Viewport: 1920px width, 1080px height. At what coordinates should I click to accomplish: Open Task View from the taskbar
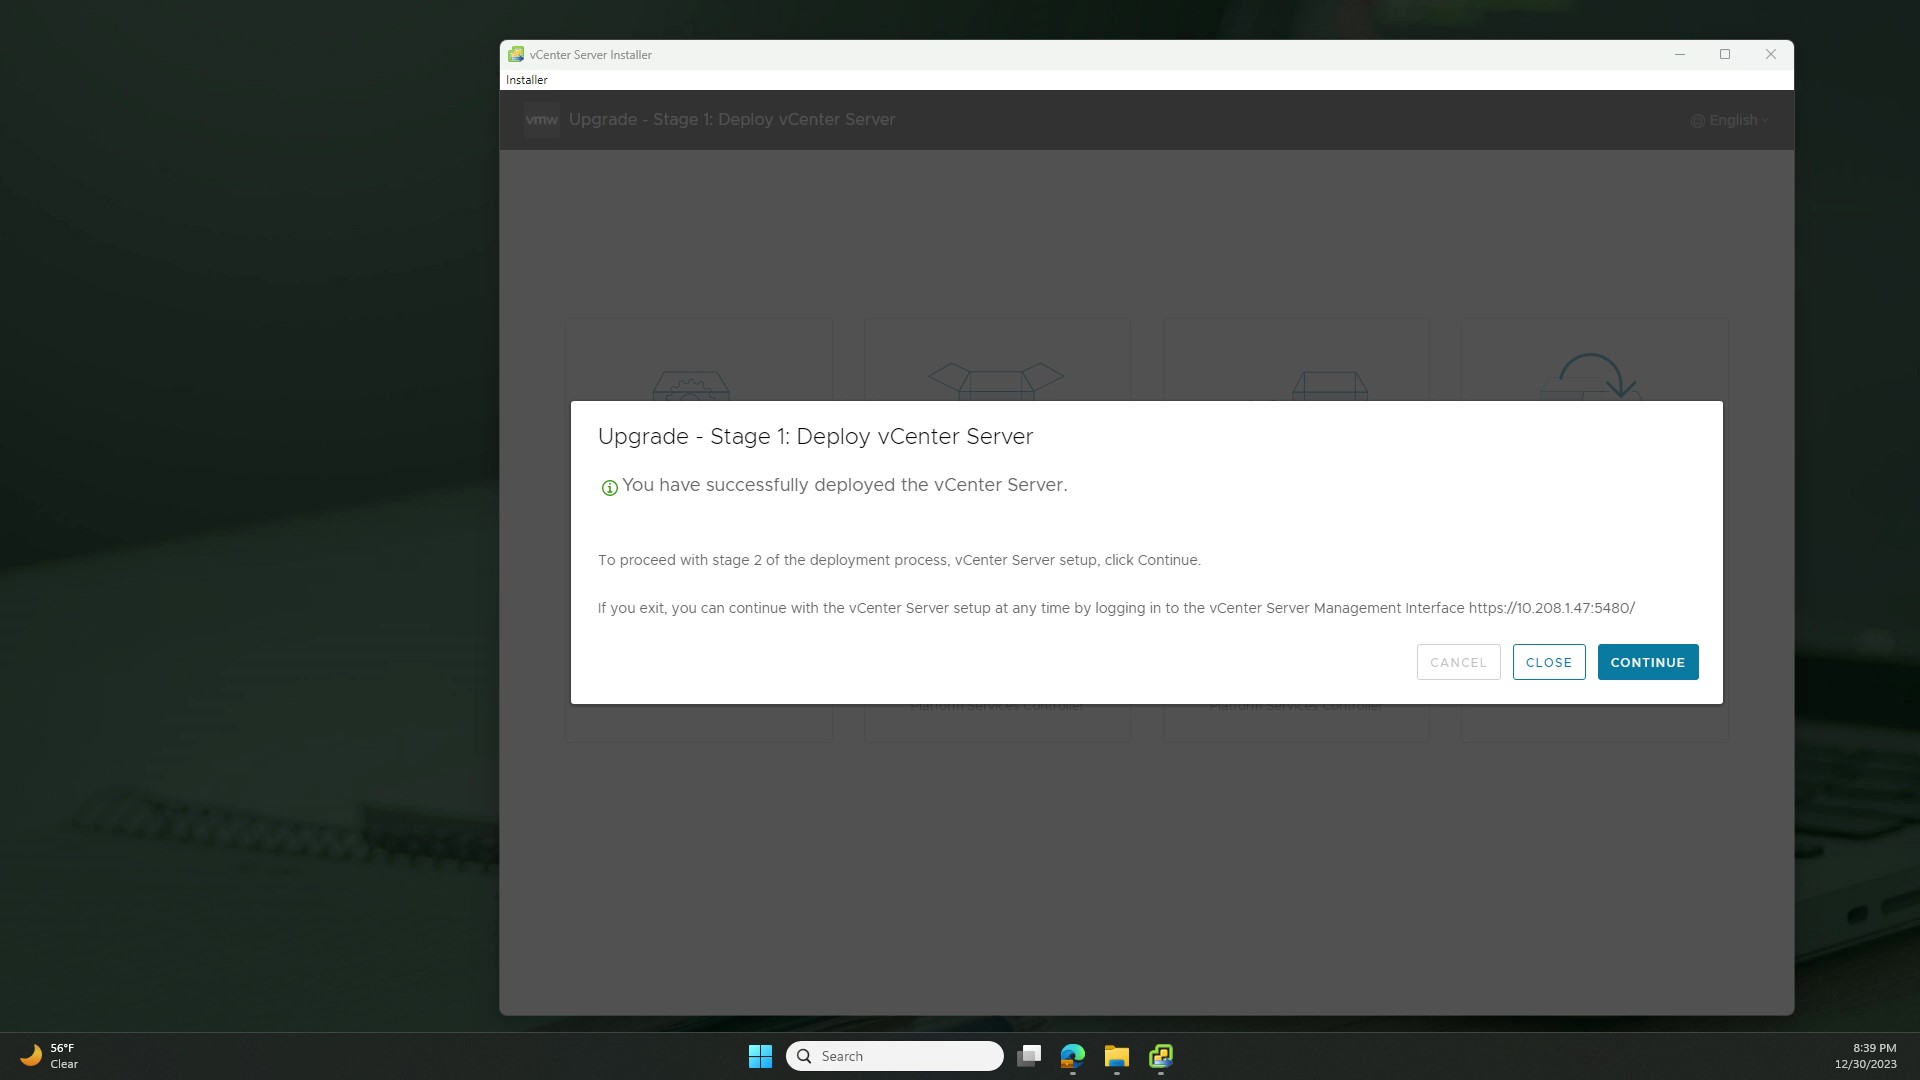(1029, 1056)
